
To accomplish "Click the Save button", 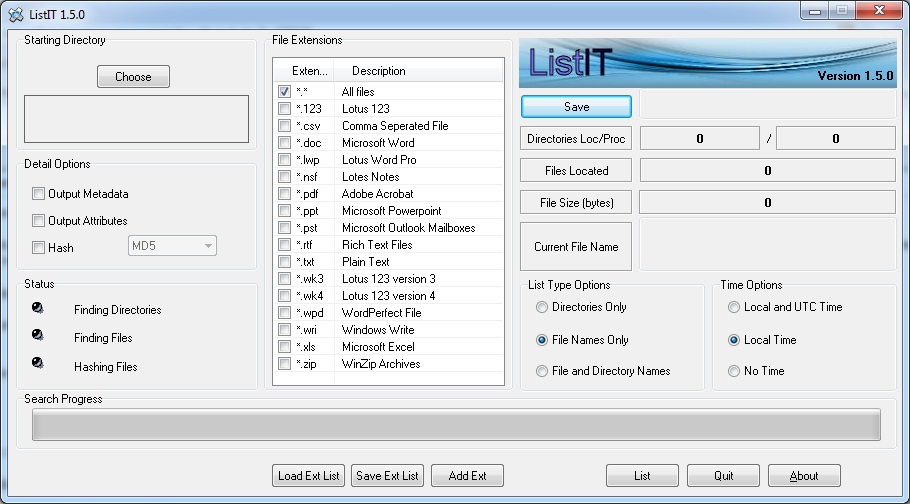I will pyautogui.click(x=576, y=107).
